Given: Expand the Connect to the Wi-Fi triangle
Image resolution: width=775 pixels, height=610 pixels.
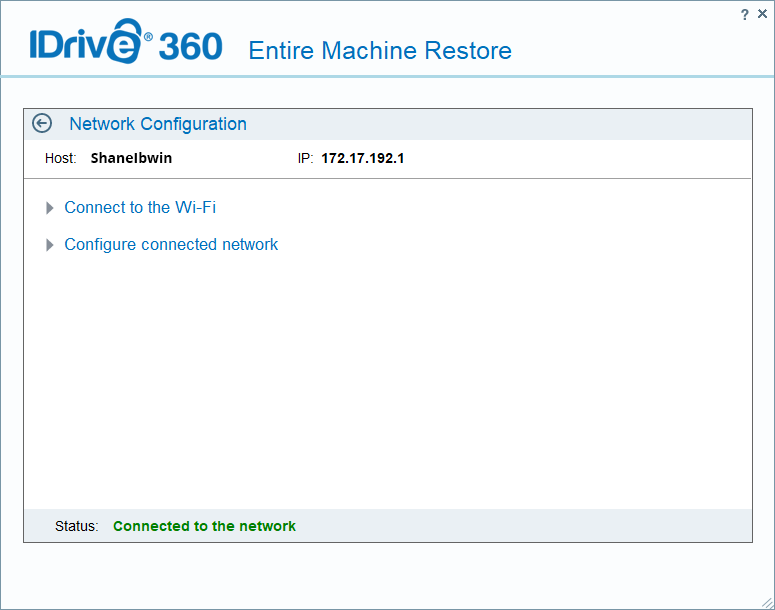Looking at the screenshot, I should tap(50, 208).
